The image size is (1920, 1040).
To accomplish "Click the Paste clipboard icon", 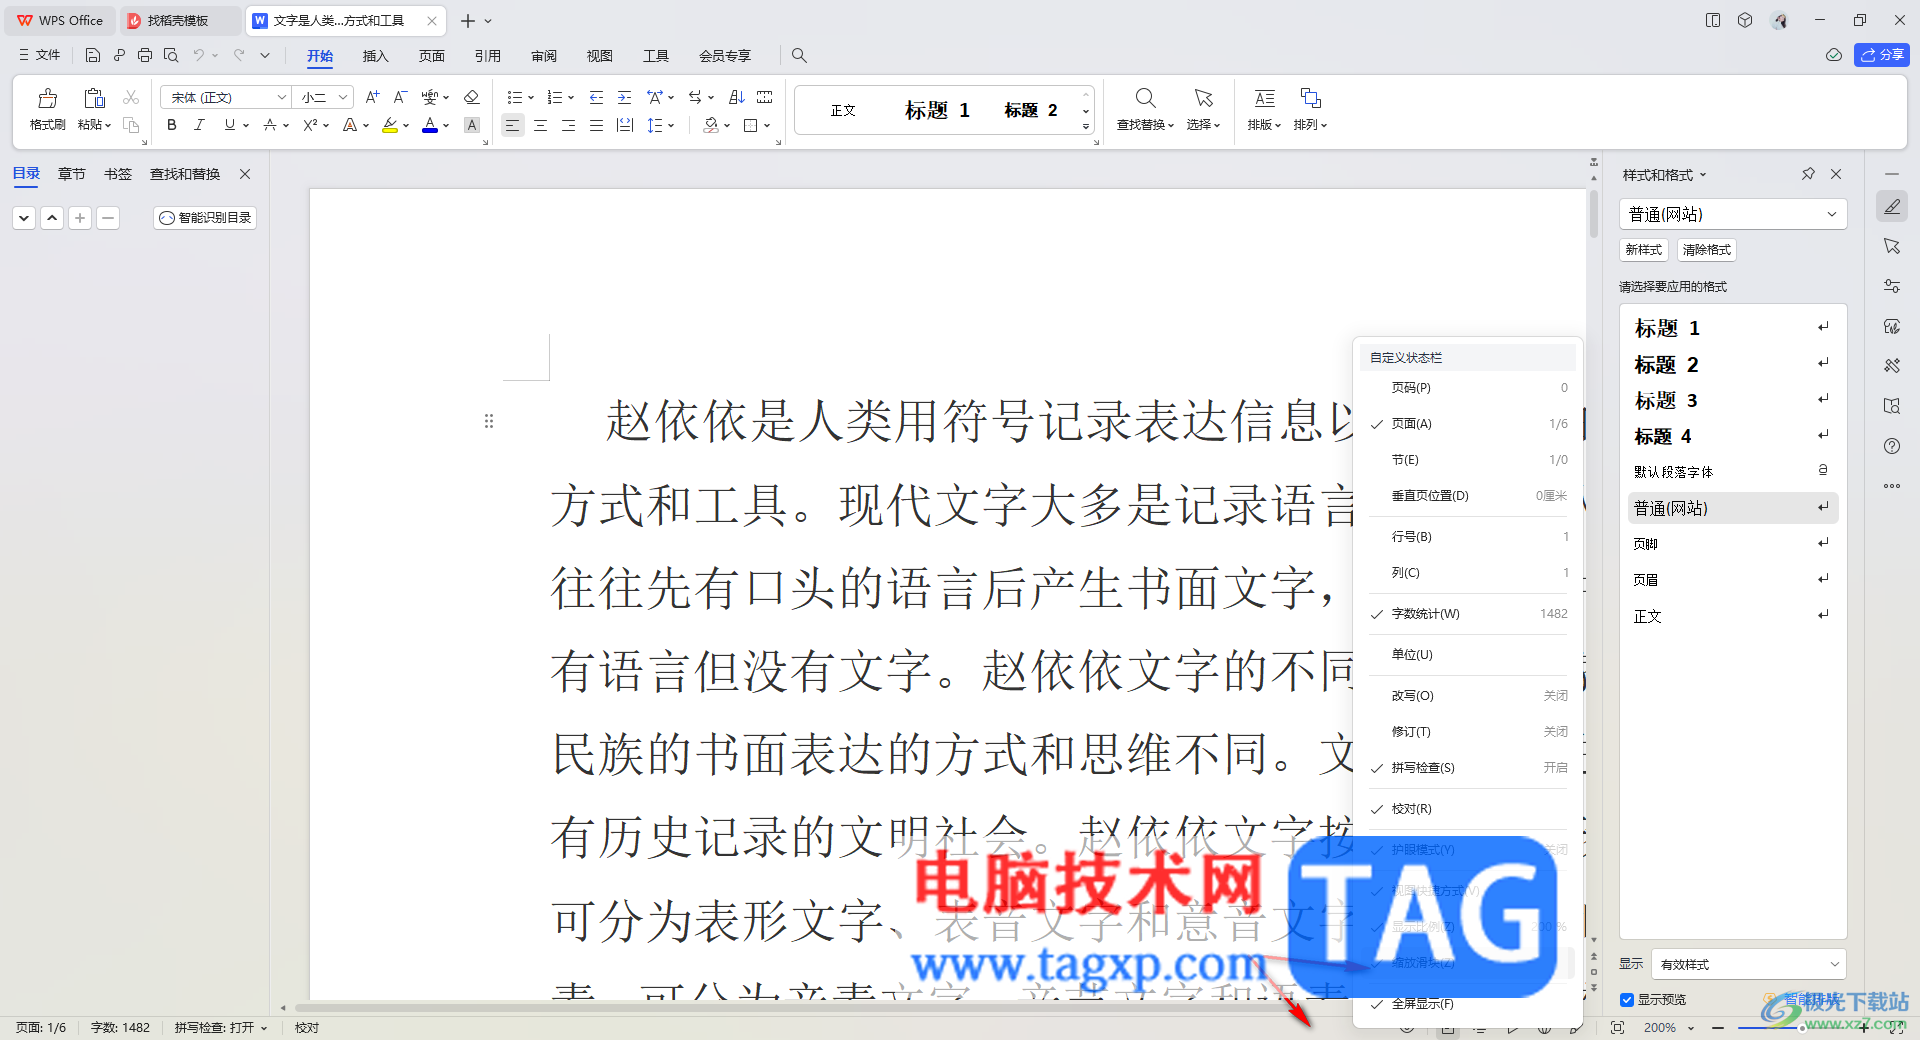I will pos(94,98).
